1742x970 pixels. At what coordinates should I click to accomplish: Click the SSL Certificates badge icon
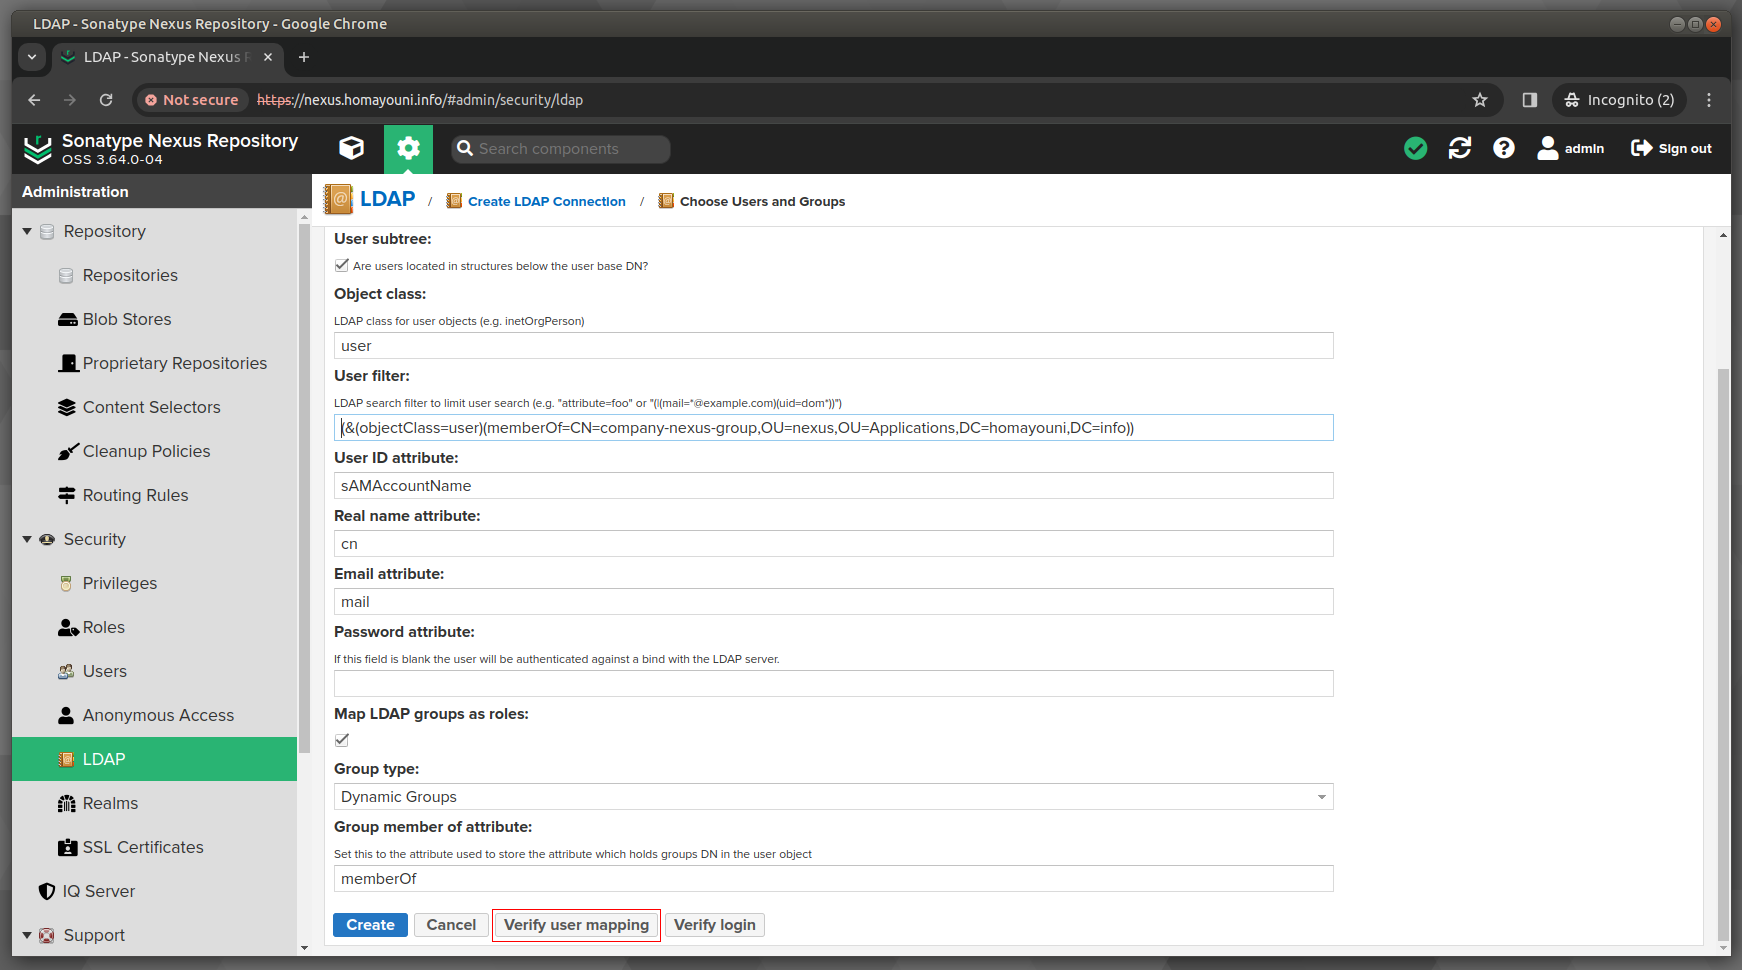point(67,847)
